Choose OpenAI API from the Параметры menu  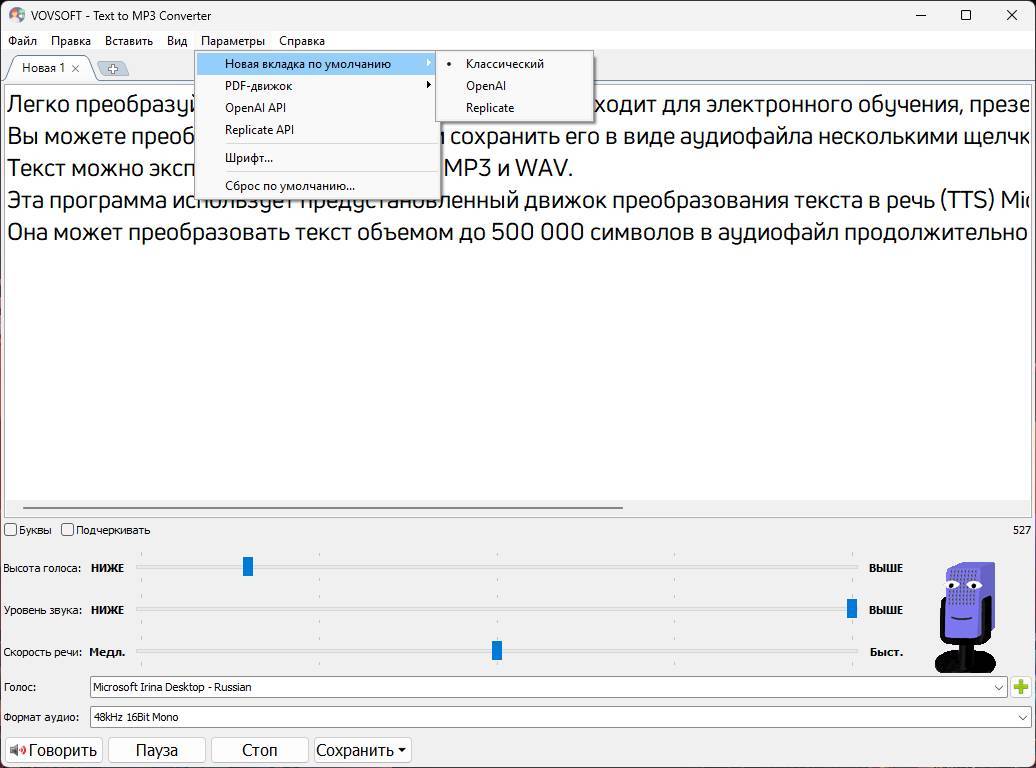255,108
